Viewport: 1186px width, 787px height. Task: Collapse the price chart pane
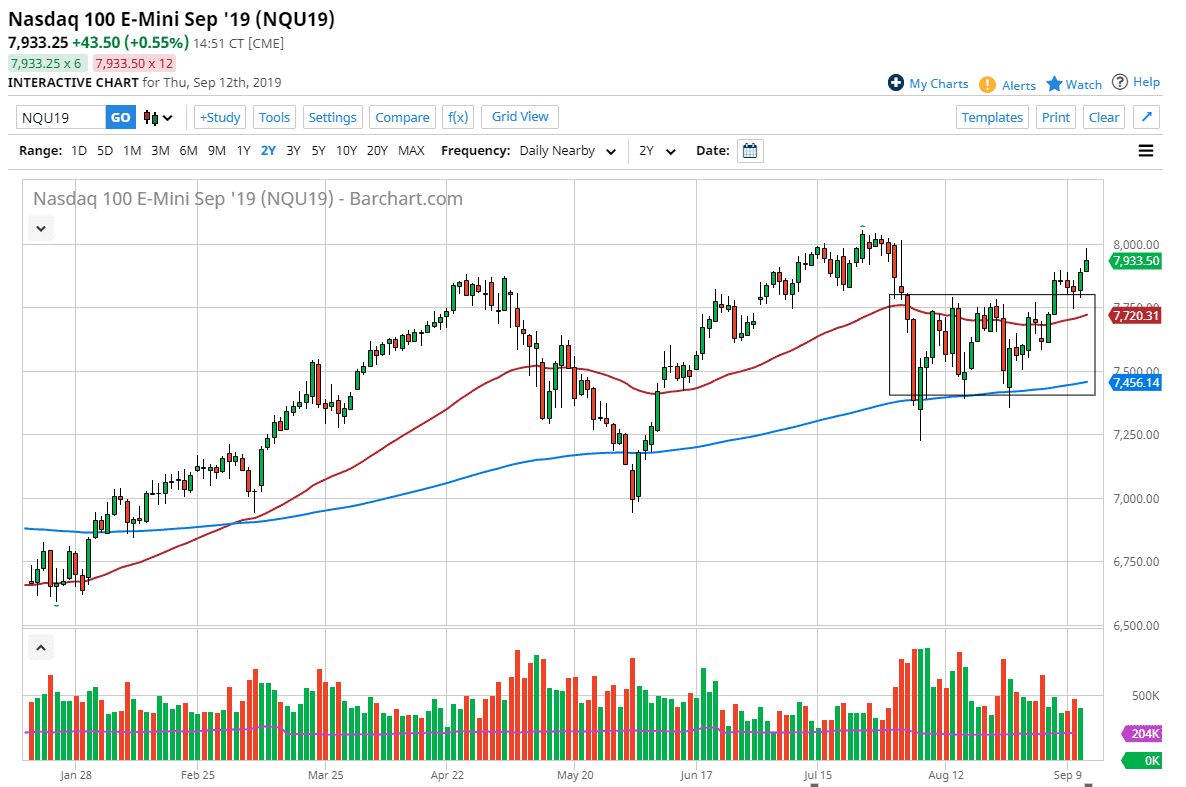tap(41, 228)
